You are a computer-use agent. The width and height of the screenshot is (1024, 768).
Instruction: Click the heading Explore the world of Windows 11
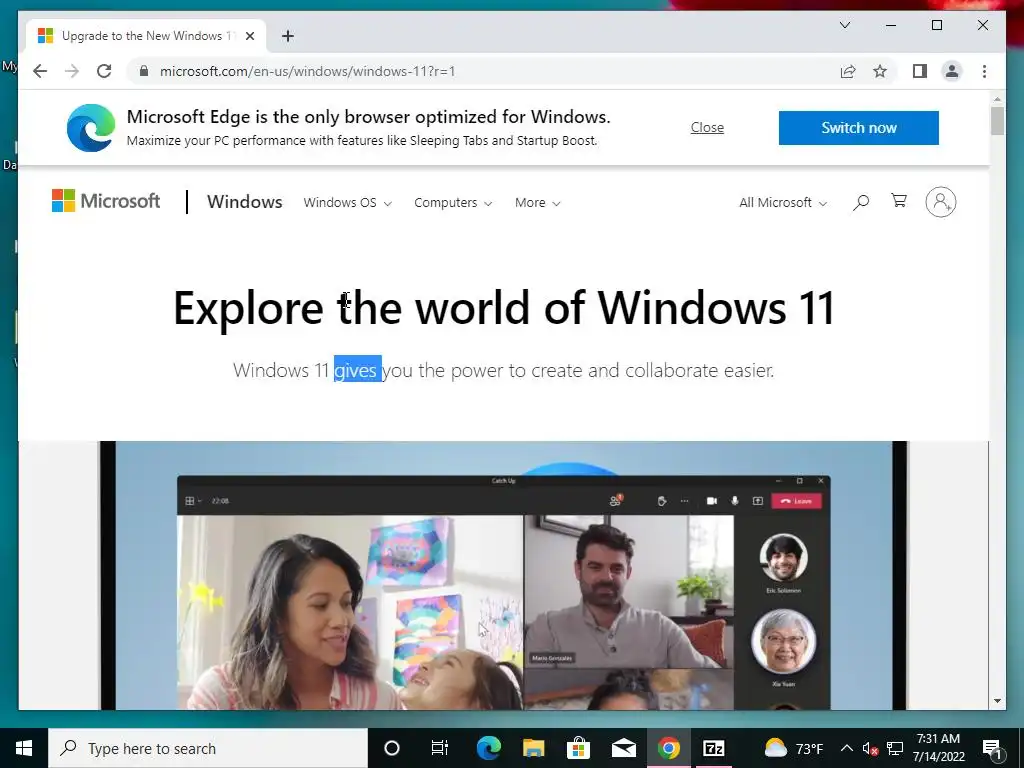[504, 308]
